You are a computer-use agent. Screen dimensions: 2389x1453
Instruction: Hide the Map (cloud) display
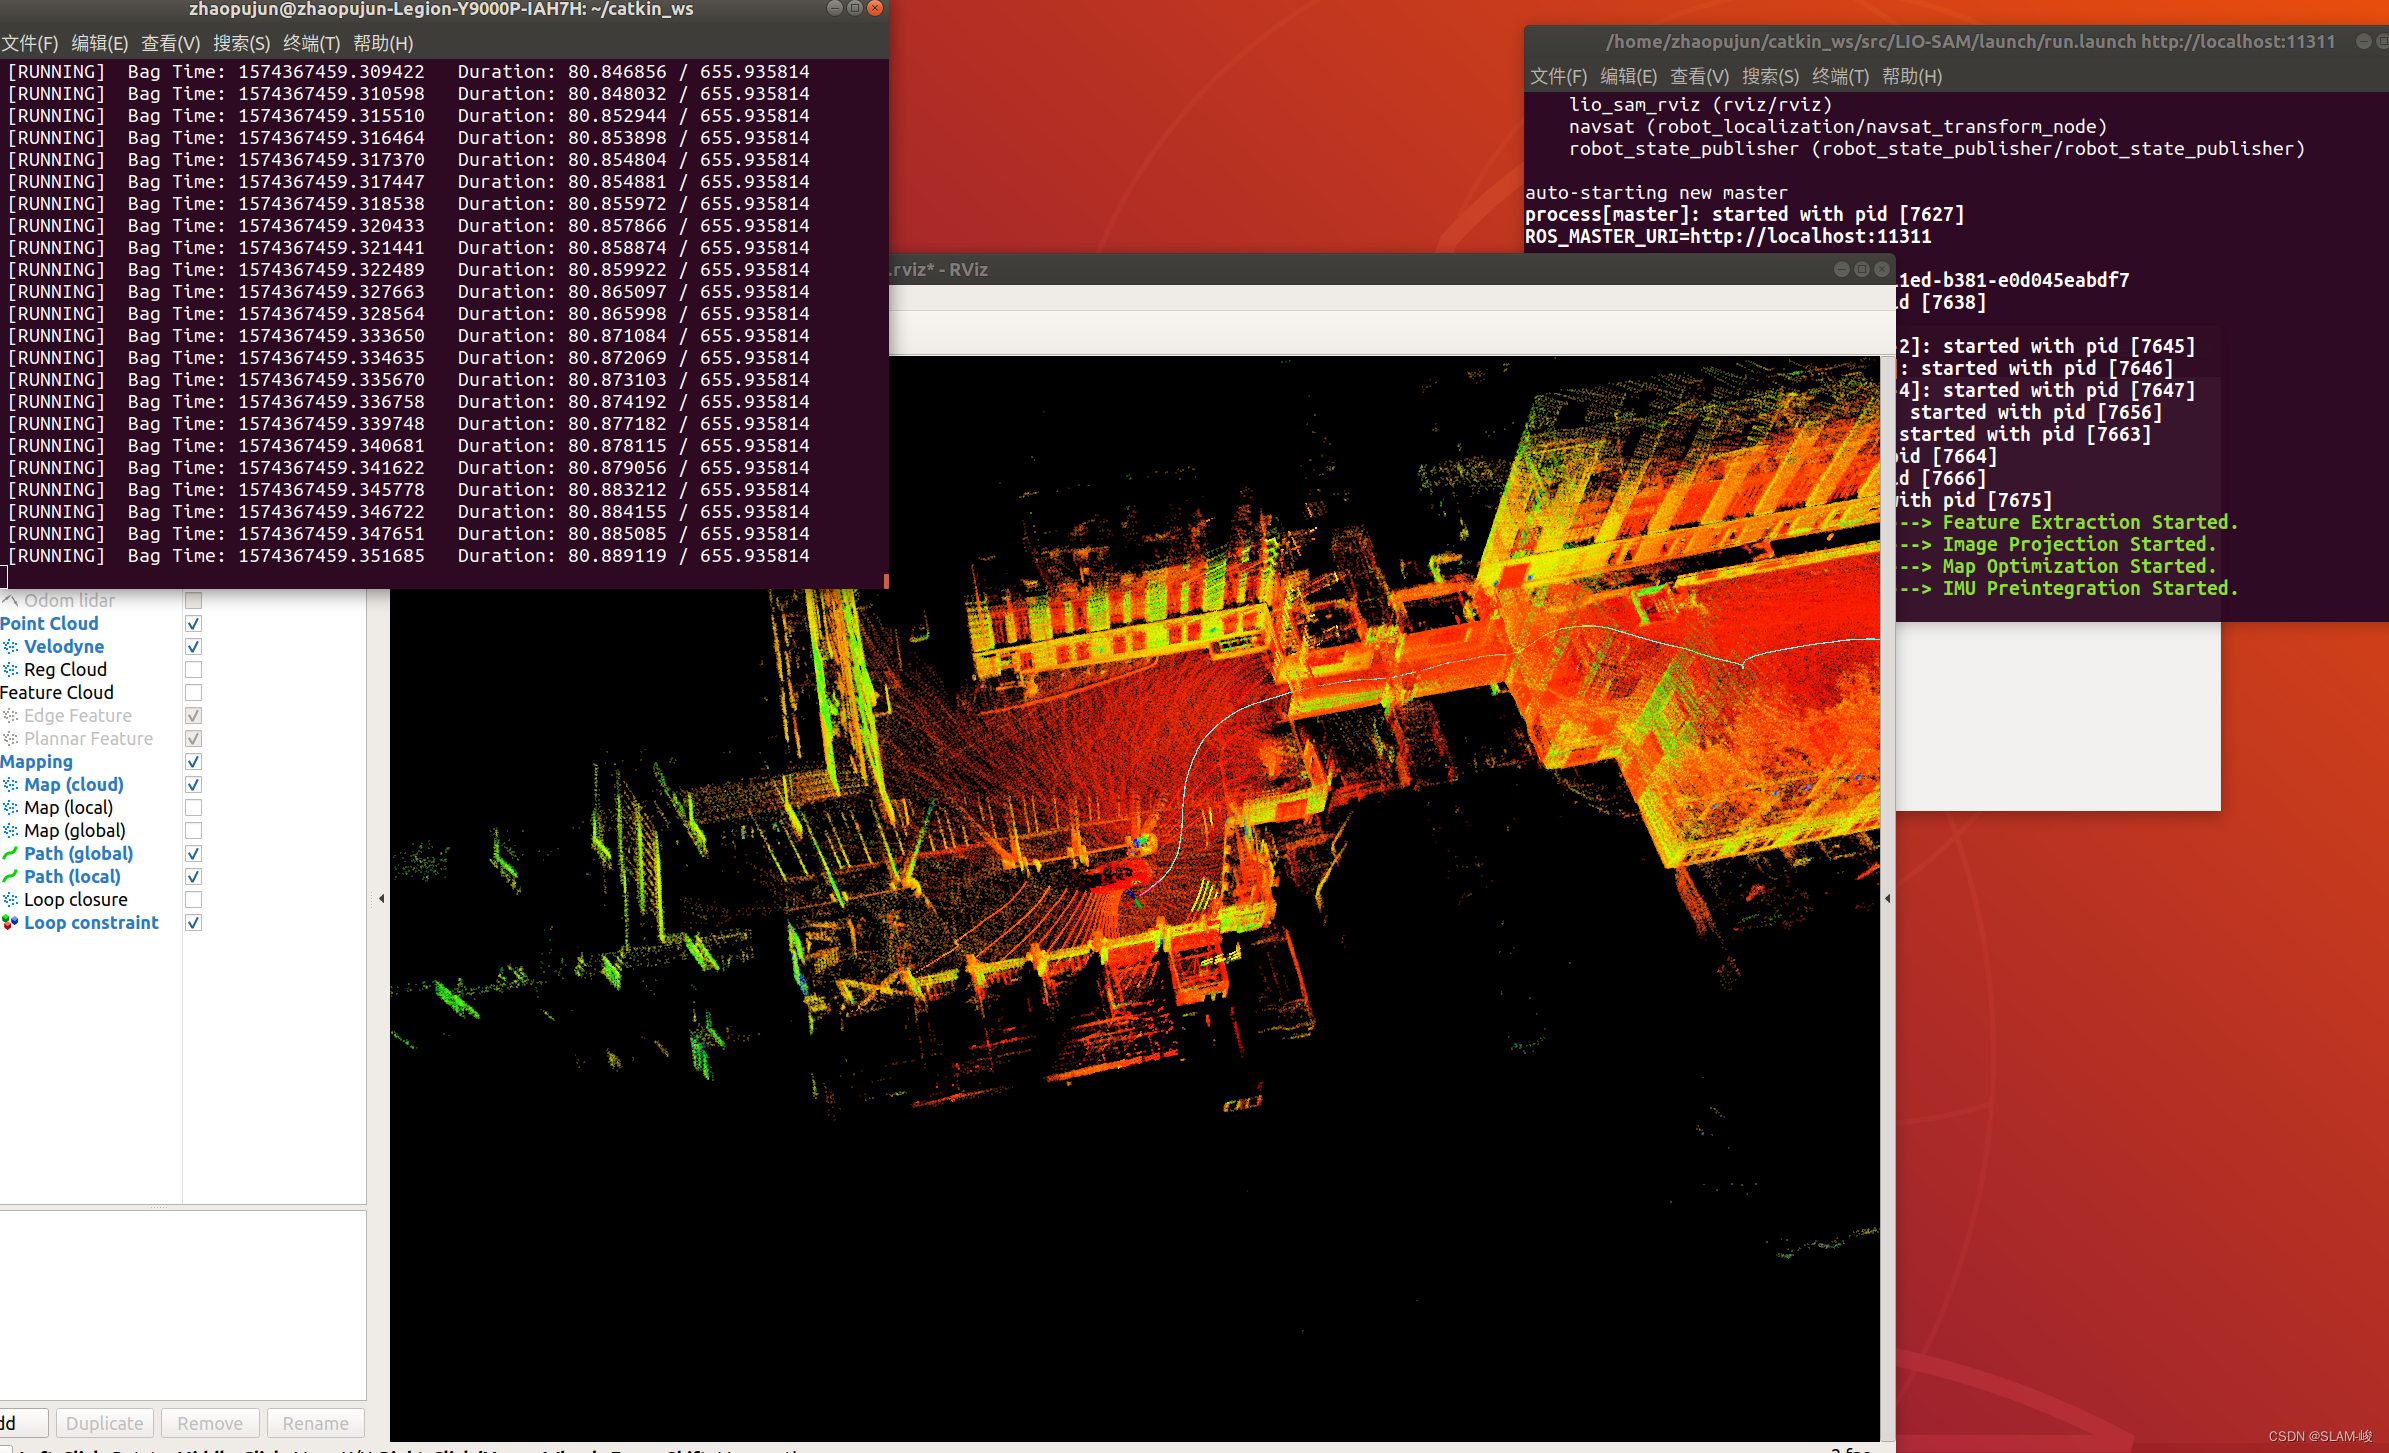coord(194,785)
